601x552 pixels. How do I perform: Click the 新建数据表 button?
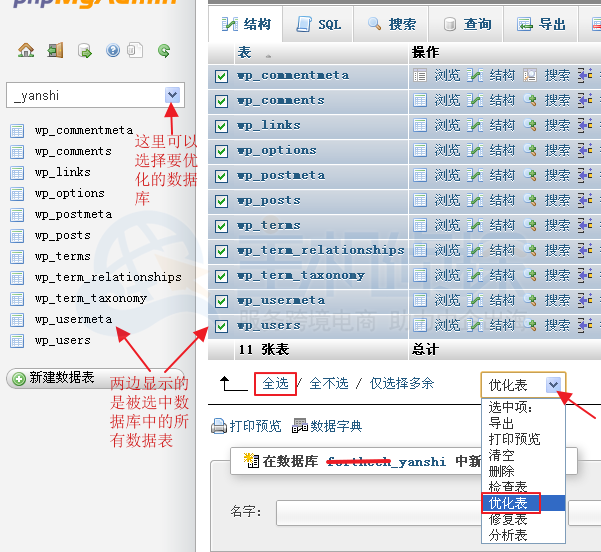coord(95,378)
